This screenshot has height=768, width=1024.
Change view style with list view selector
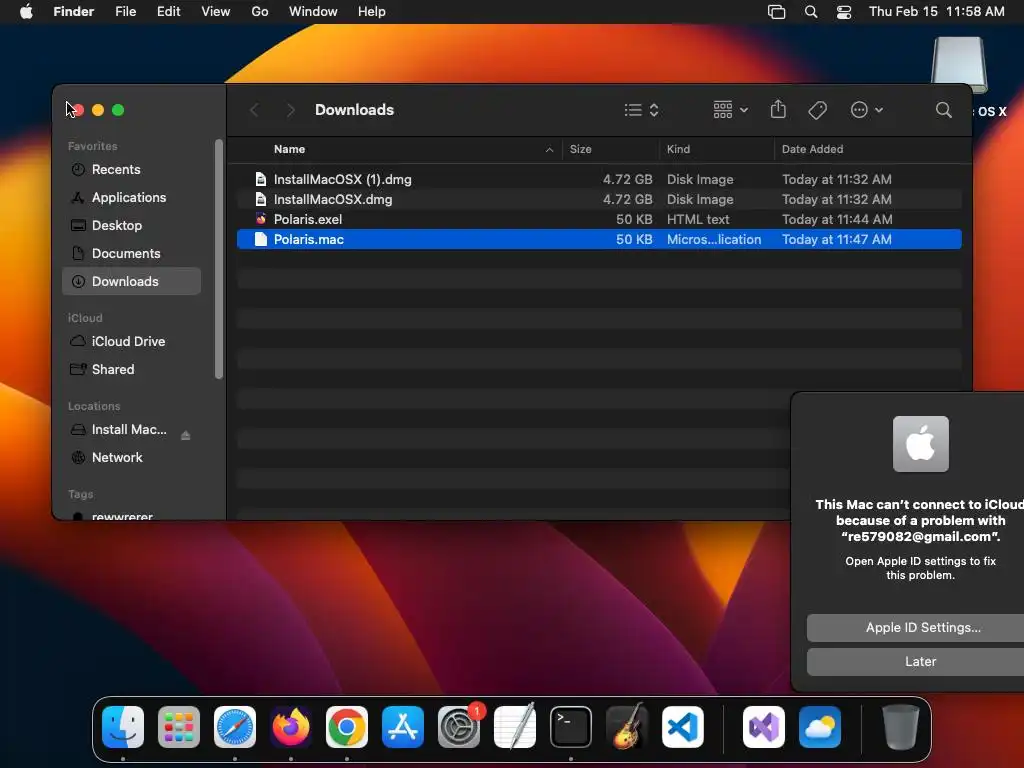coord(641,110)
